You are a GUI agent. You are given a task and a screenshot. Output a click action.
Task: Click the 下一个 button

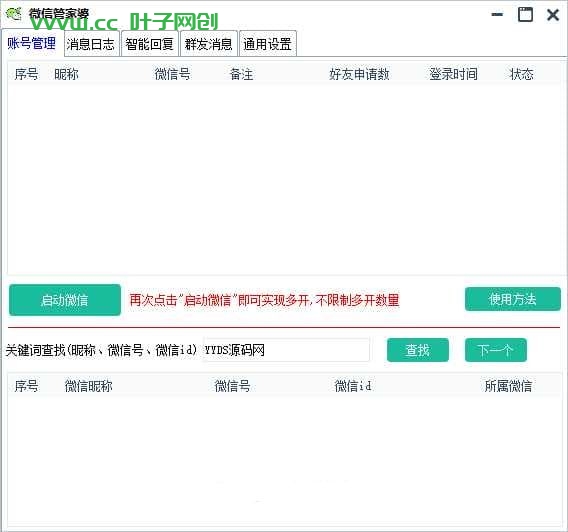[496, 350]
